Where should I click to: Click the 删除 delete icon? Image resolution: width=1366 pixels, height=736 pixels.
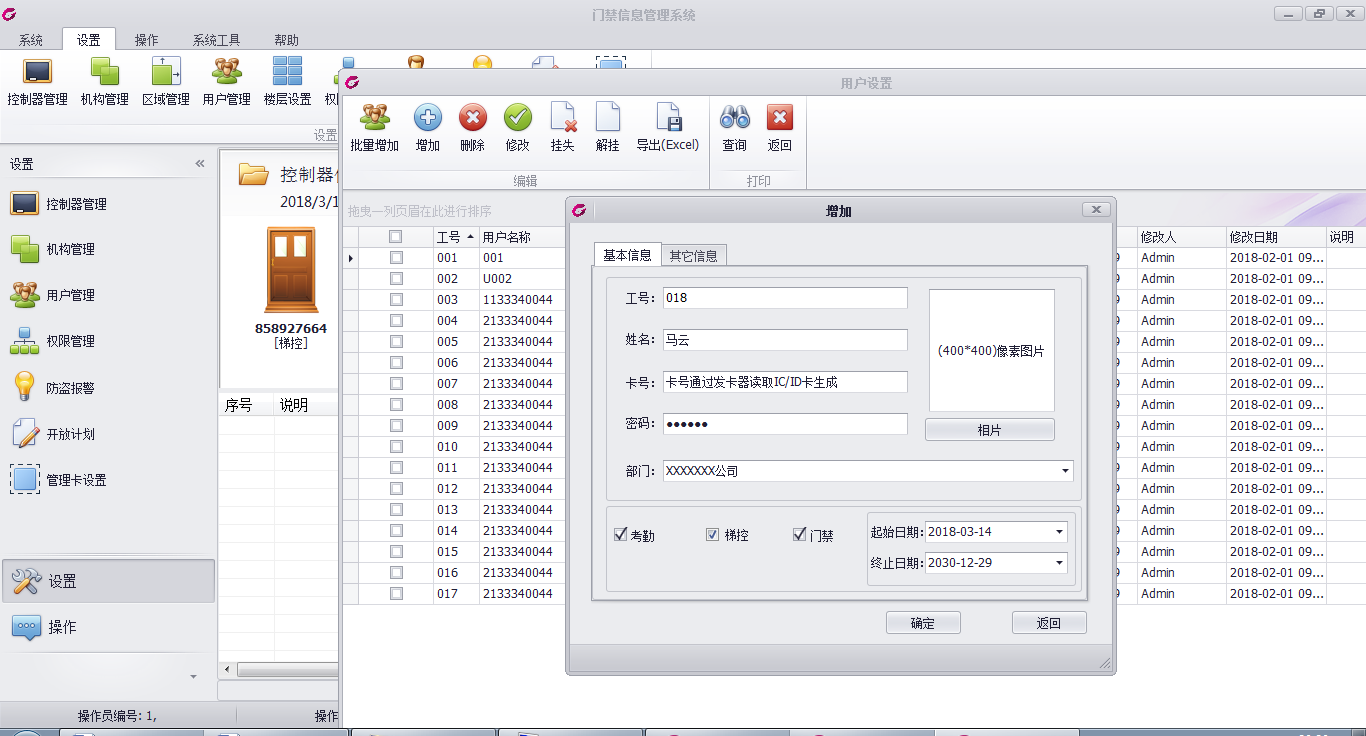pos(472,119)
